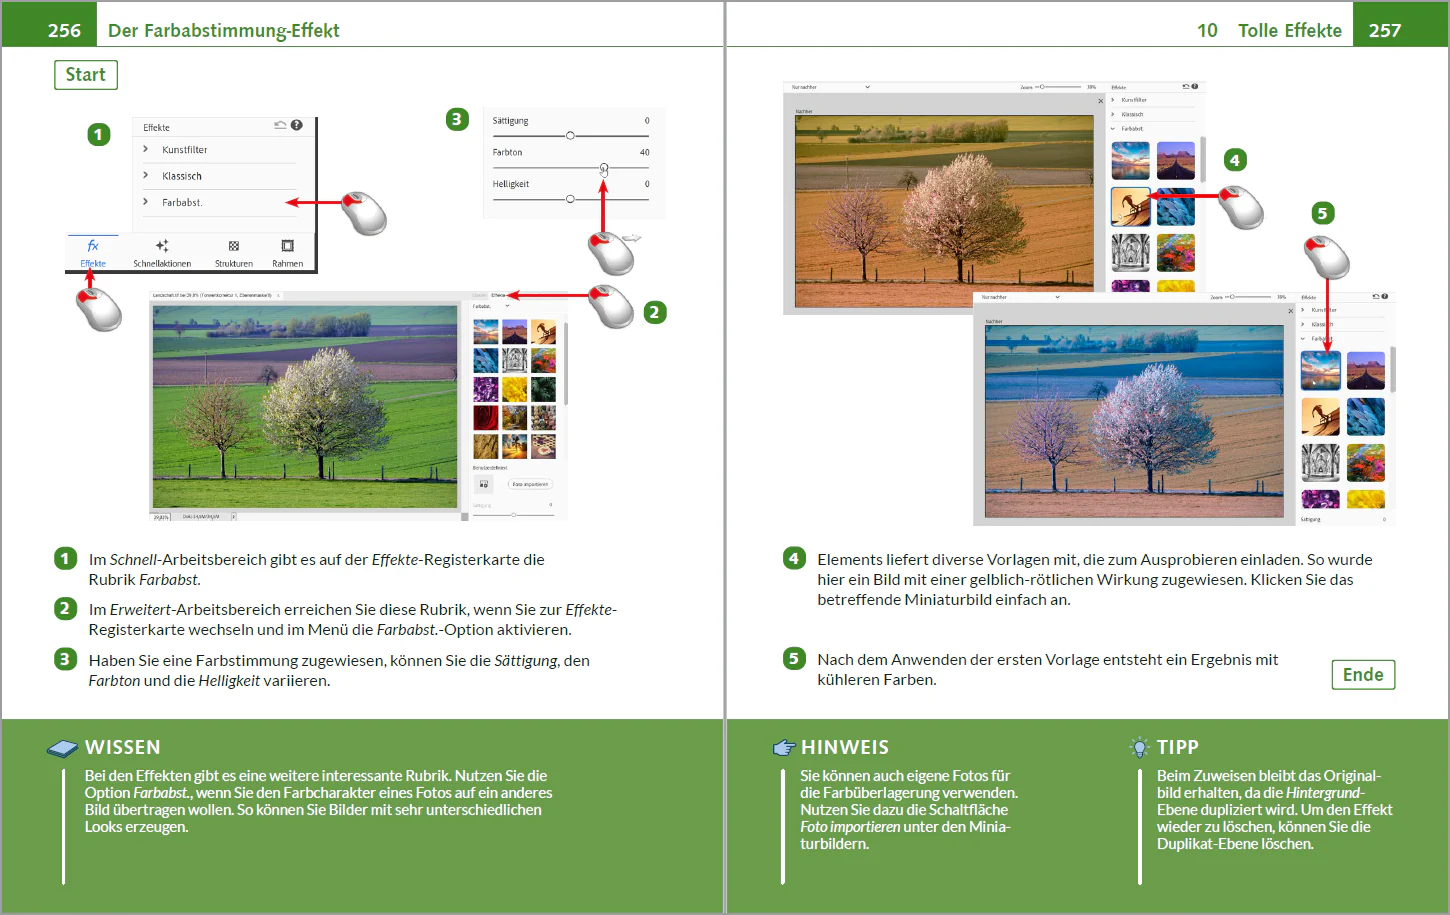Close the Nachher preview in the yellowish screenshot
This screenshot has height=915, width=1450.
point(1100,101)
